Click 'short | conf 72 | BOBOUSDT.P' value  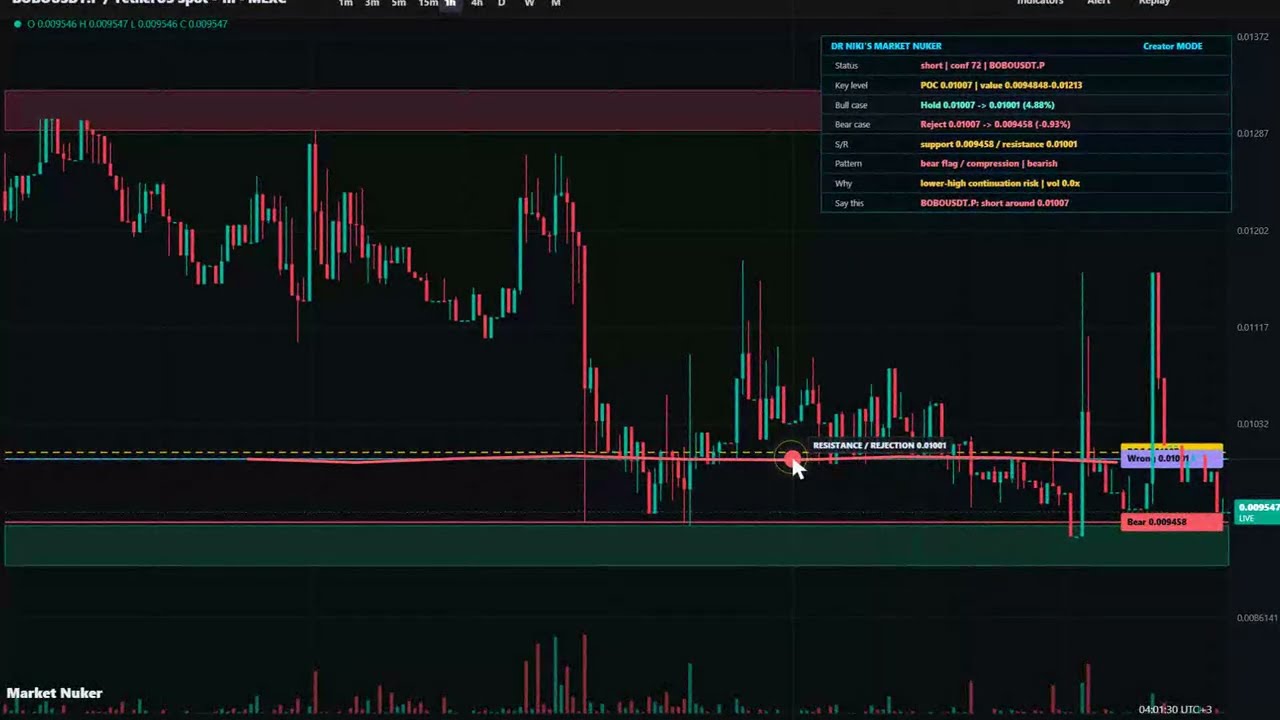[982, 65]
